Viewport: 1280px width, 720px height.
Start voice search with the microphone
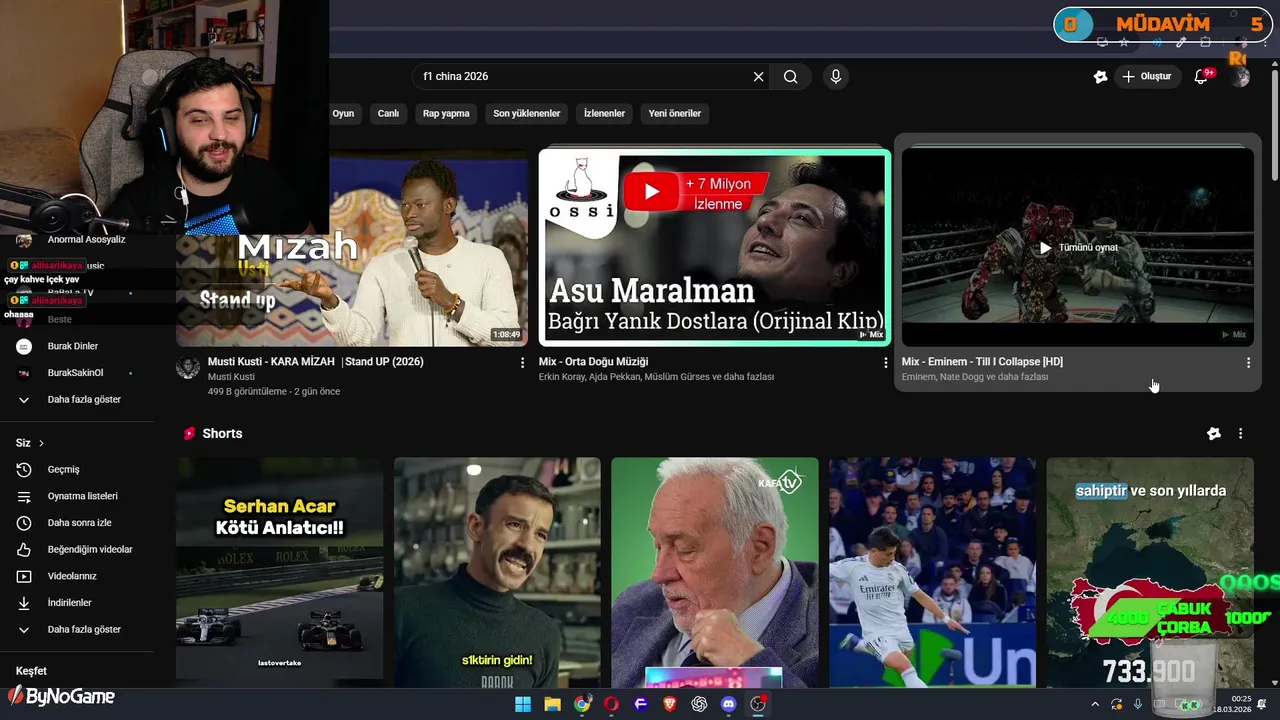point(836,77)
